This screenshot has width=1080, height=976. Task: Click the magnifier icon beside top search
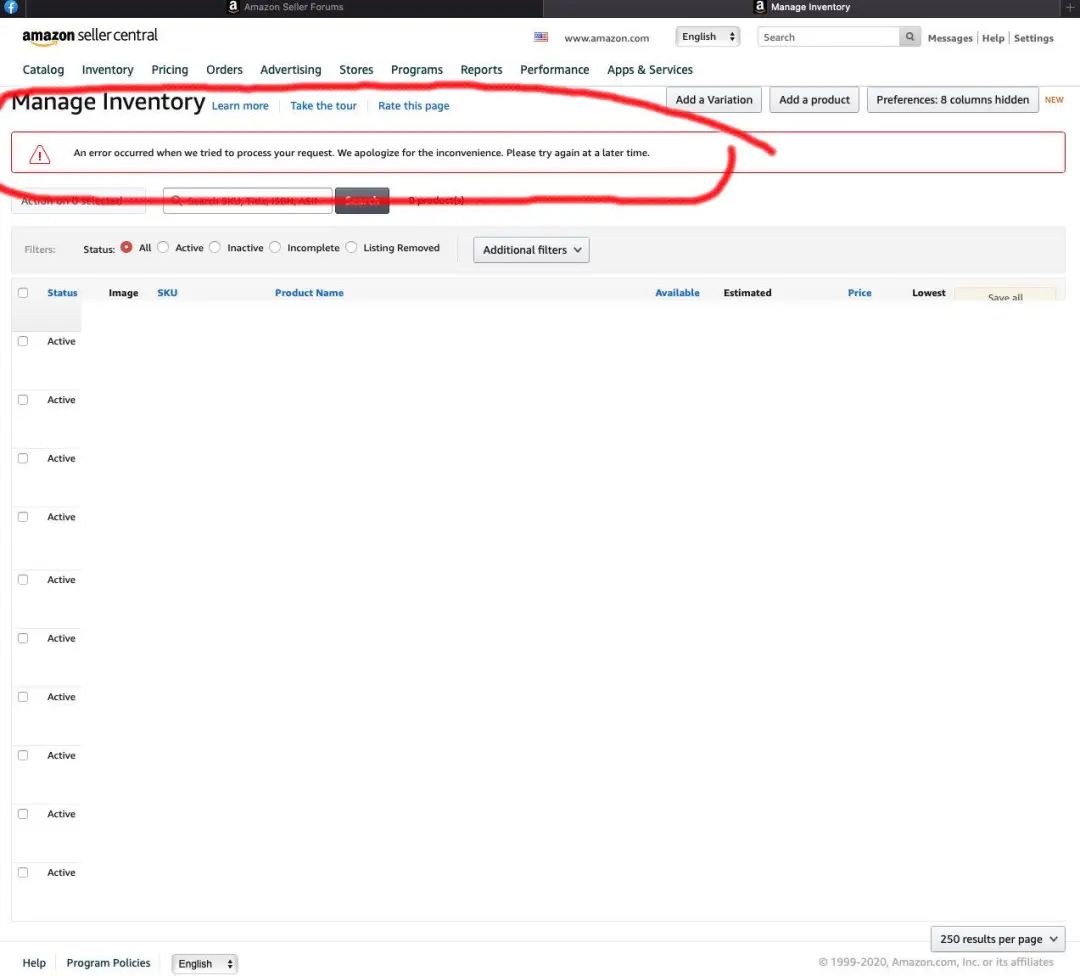point(909,37)
